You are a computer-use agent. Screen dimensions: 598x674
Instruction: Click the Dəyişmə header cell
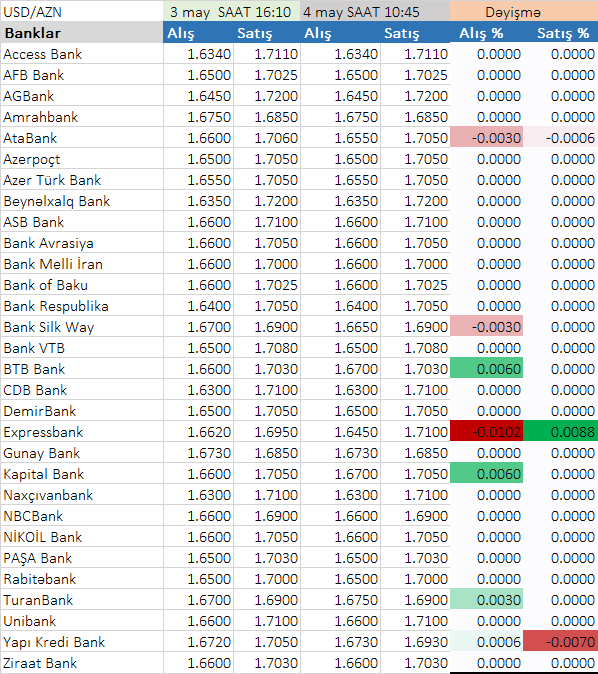coord(524,12)
